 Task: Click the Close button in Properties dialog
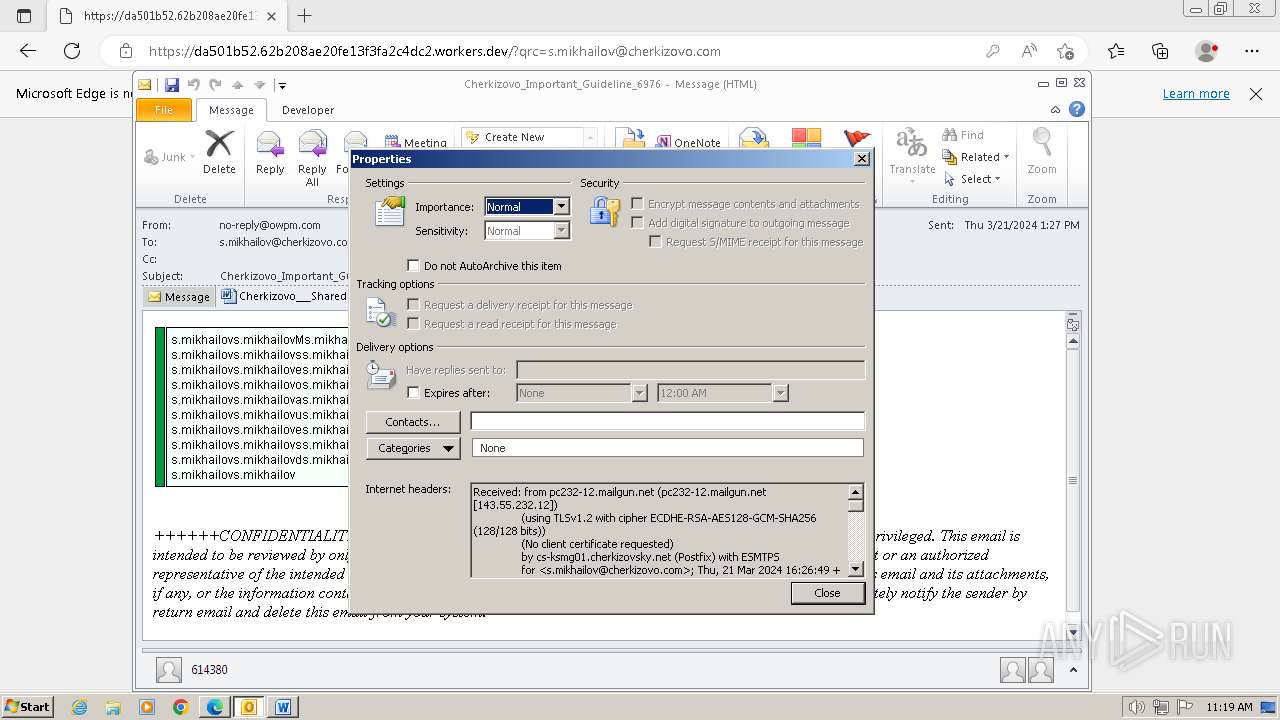tap(827, 593)
